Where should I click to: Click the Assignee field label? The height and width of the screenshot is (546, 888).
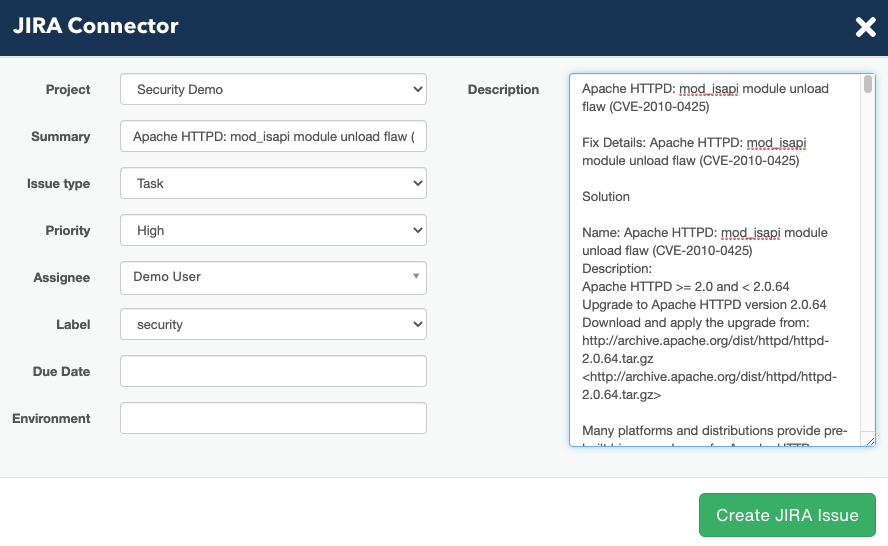[62, 278]
